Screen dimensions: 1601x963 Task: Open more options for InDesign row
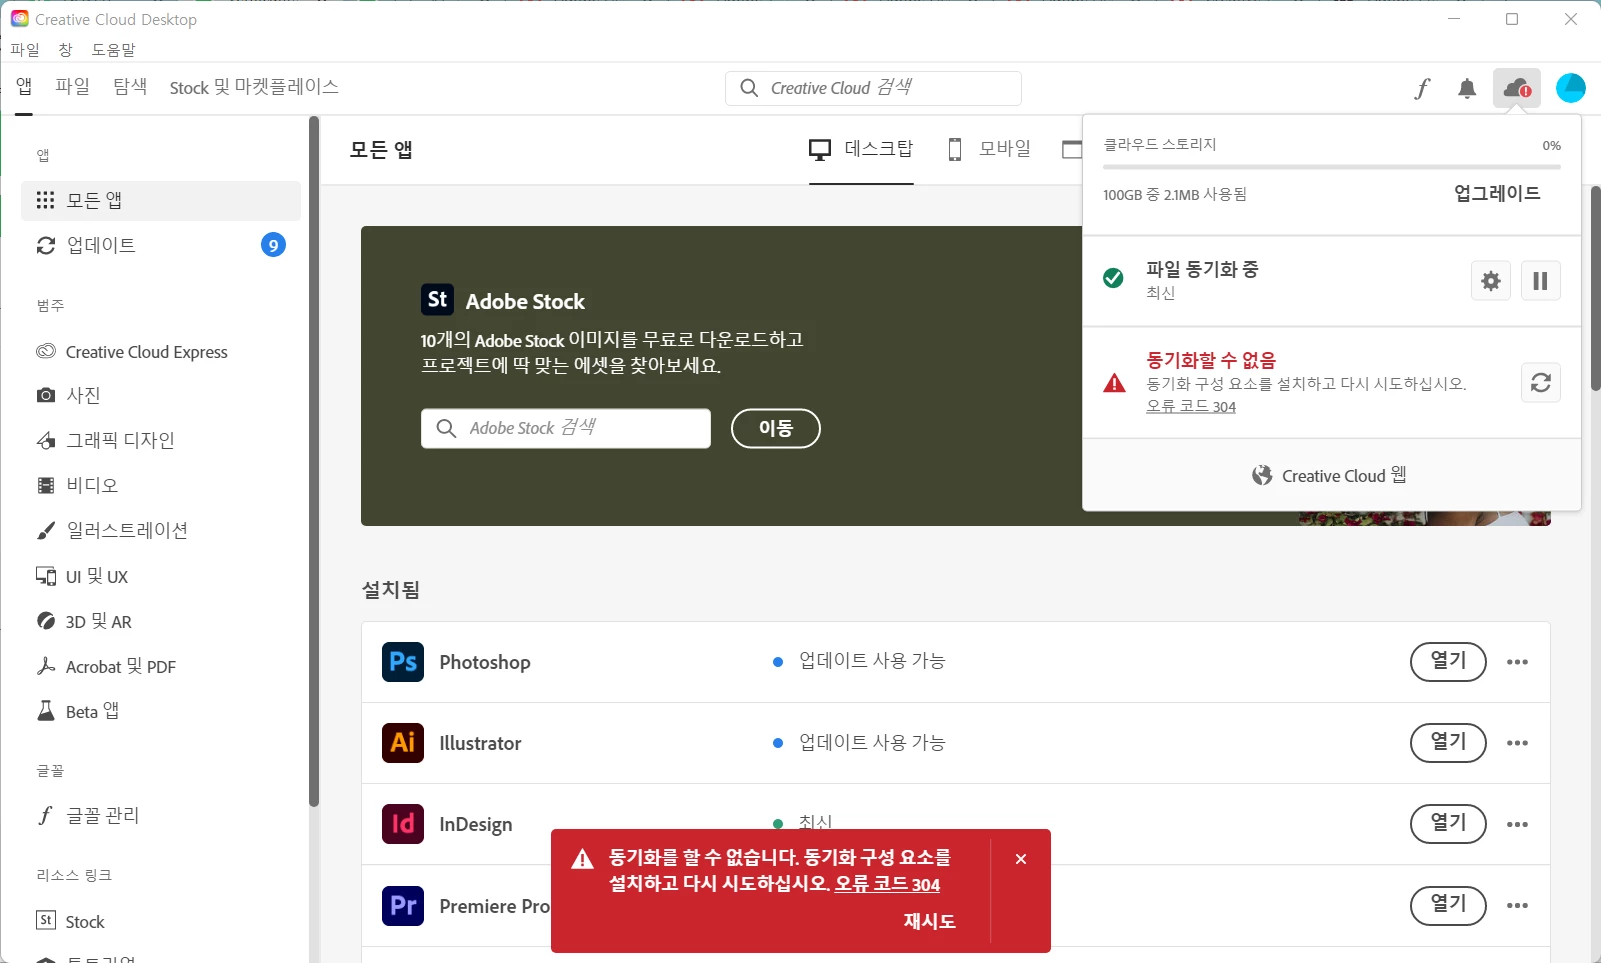coord(1517,825)
